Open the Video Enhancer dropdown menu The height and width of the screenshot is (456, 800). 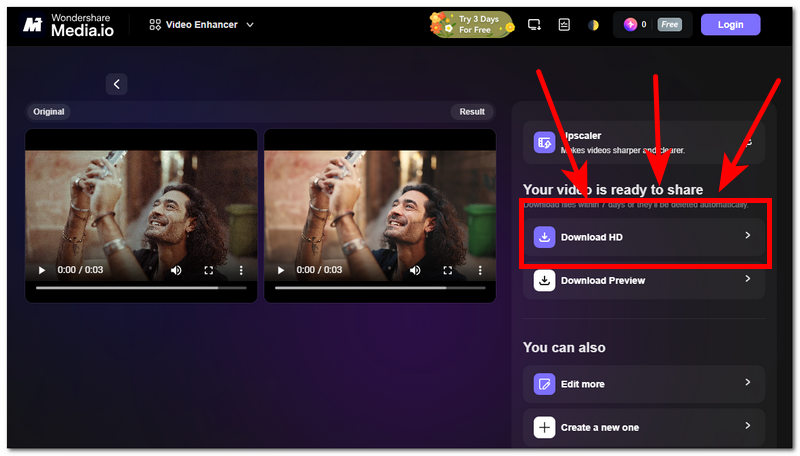202,24
